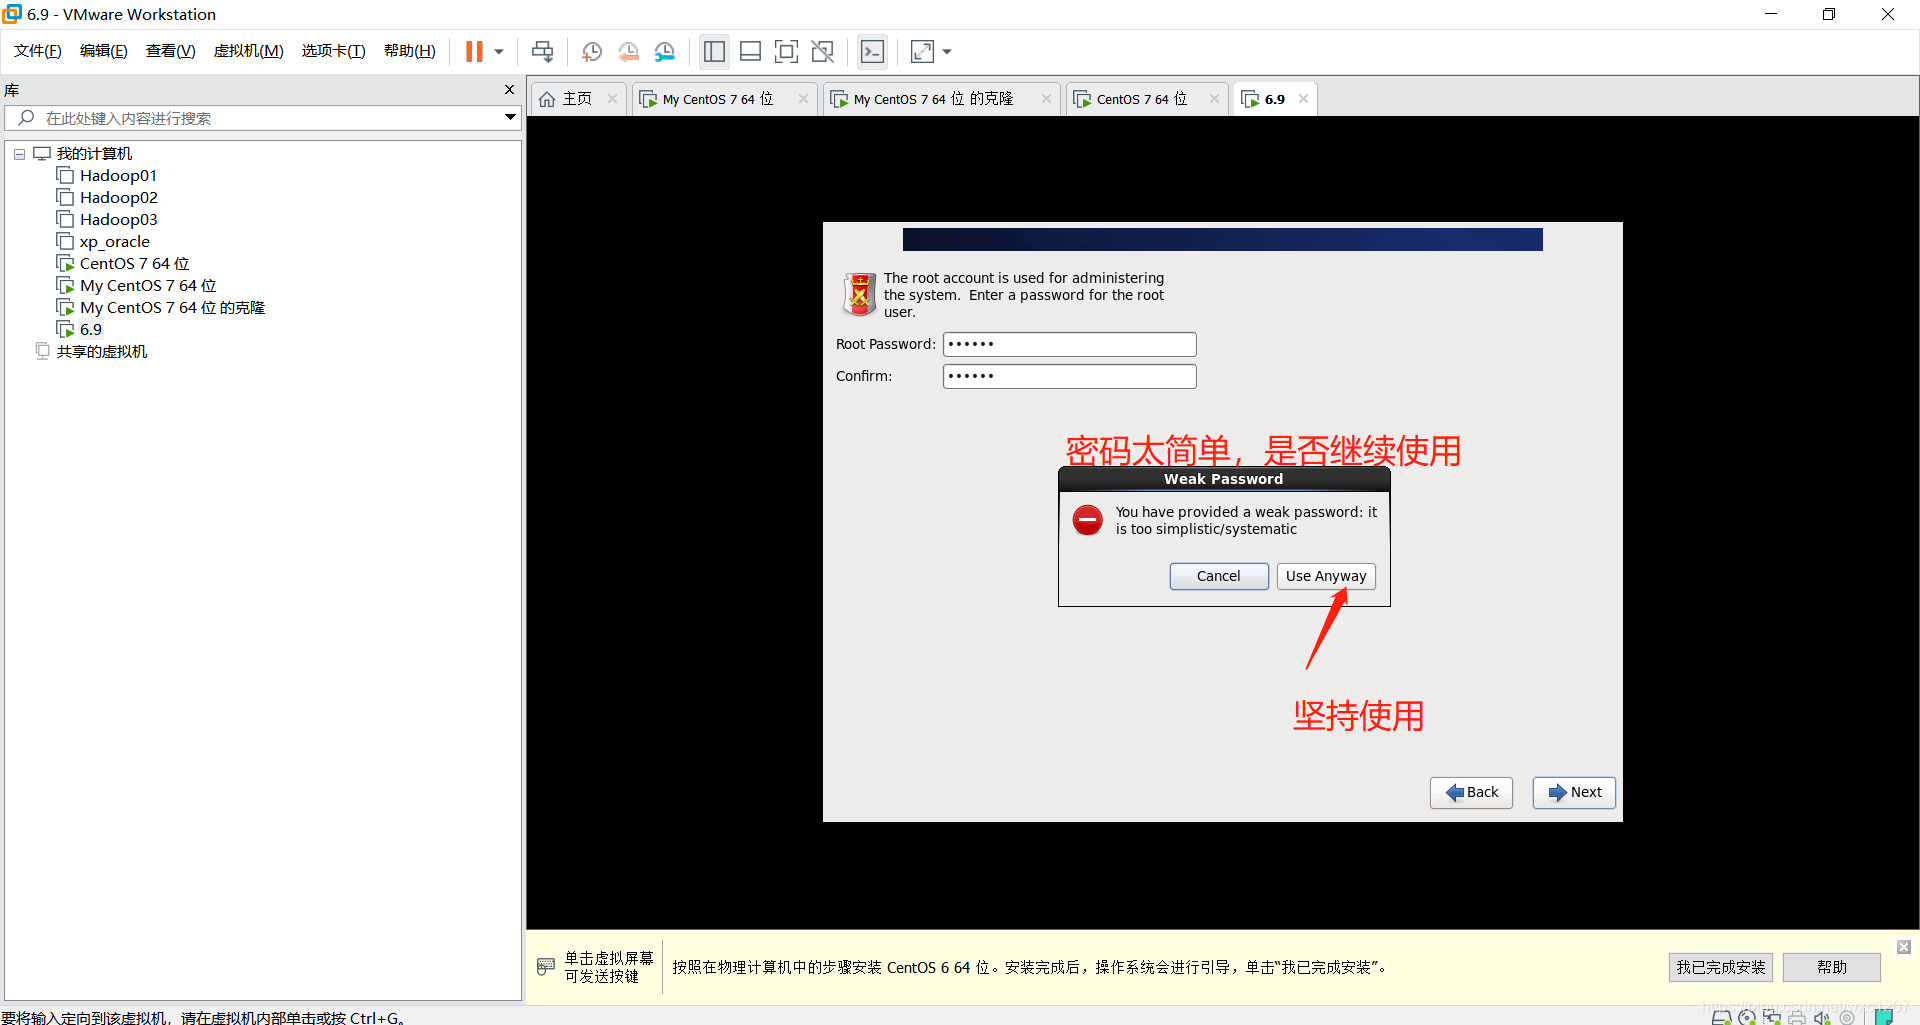Viewport: 1920px width, 1025px height.
Task: Click the Unity mode icon
Action: click(823, 51)
